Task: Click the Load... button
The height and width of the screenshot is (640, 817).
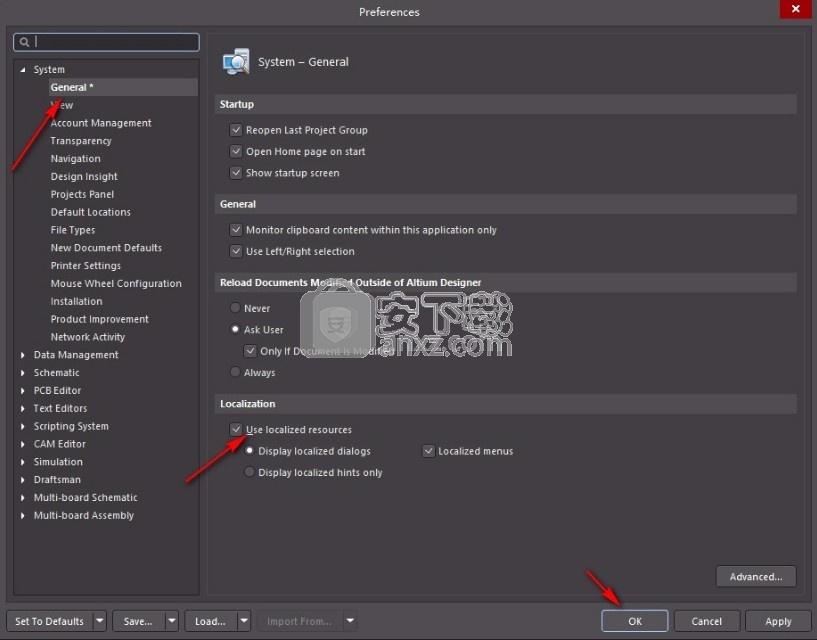Action: click(211, 621)
